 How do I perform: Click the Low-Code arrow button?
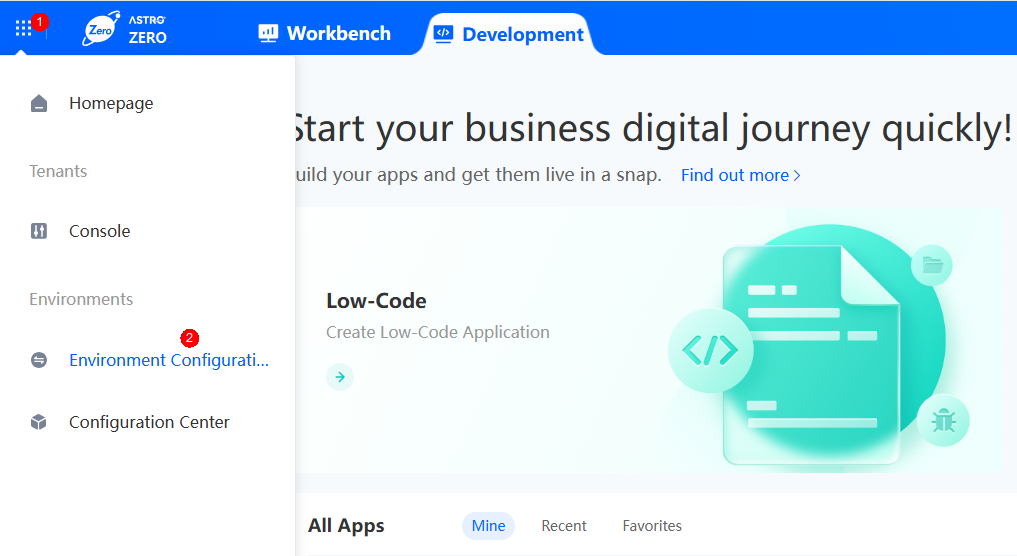point(340,377)
